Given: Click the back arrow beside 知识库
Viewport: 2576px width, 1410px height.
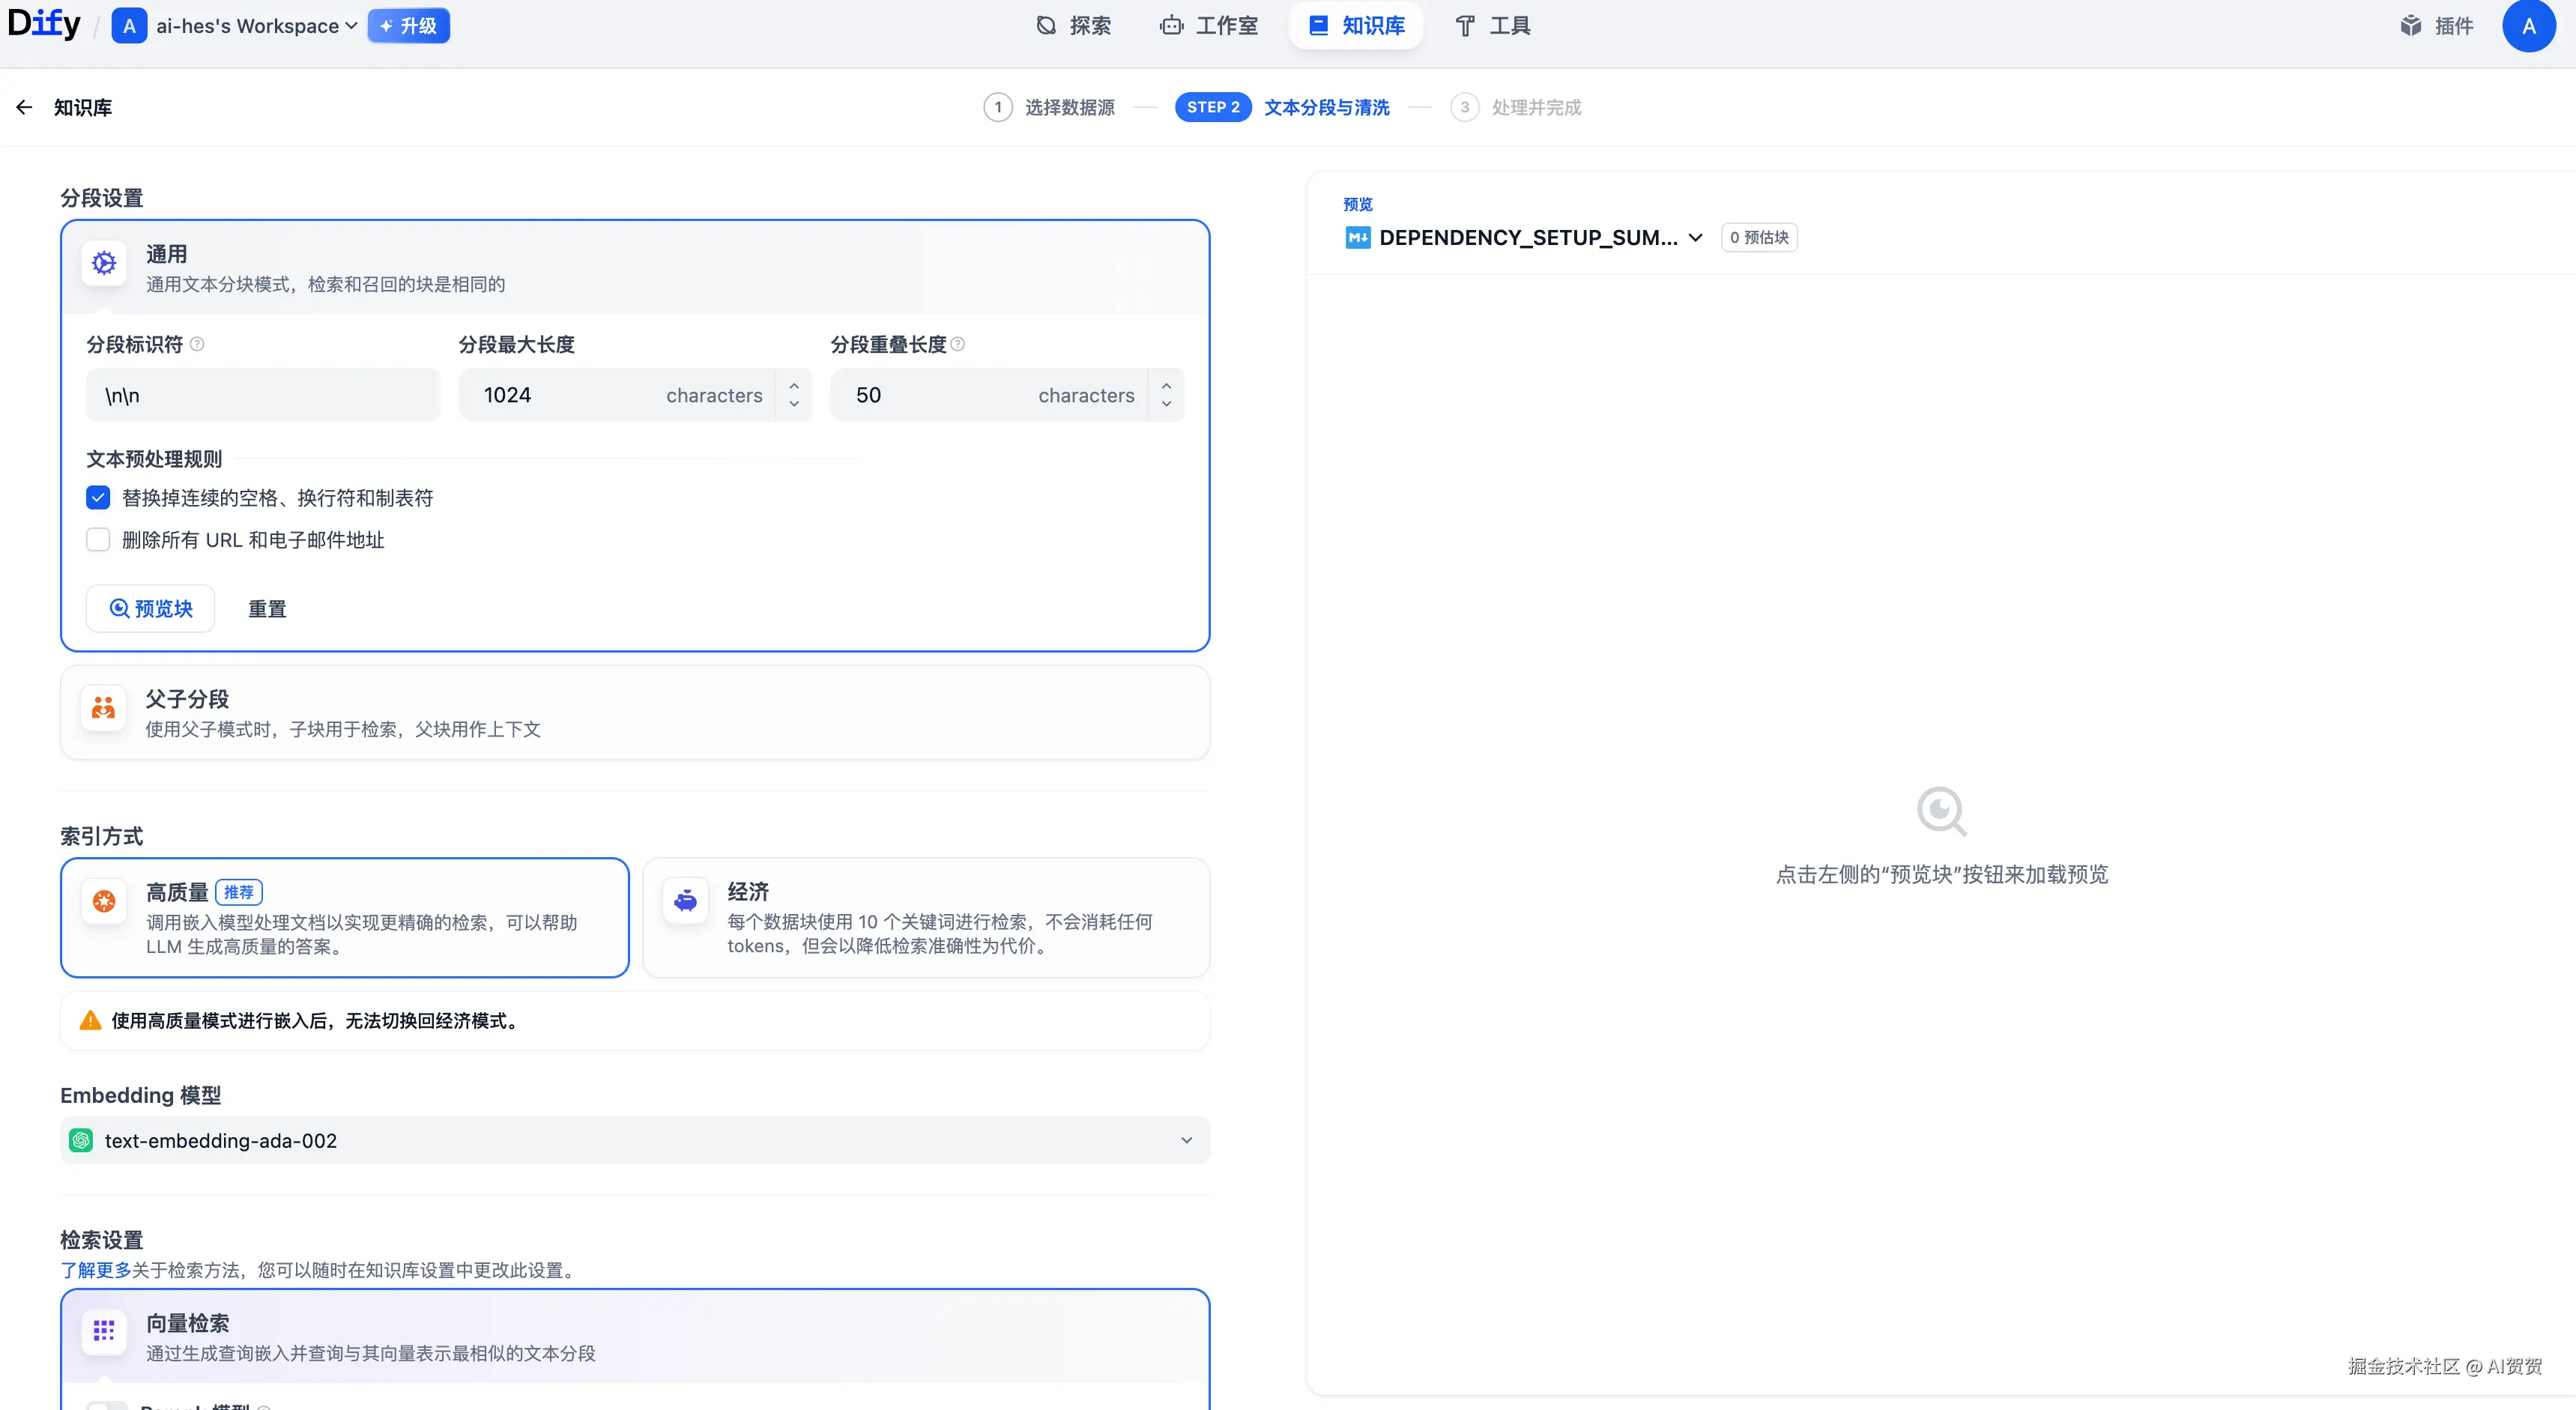Looking at the screenshot, I should click(24, 107).
